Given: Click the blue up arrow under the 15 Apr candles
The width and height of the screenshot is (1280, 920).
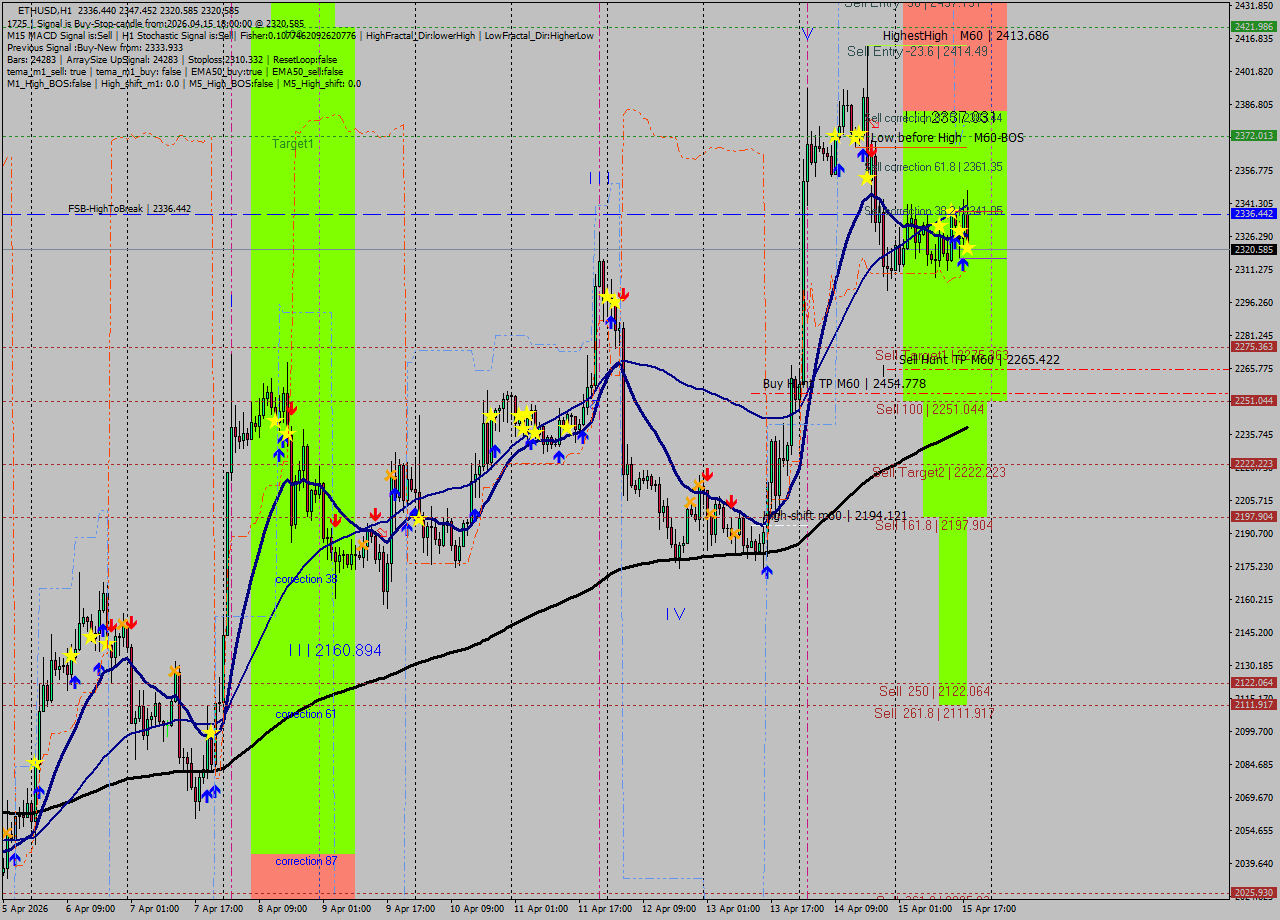Looking at the screenshot, I should click(962, 262).
